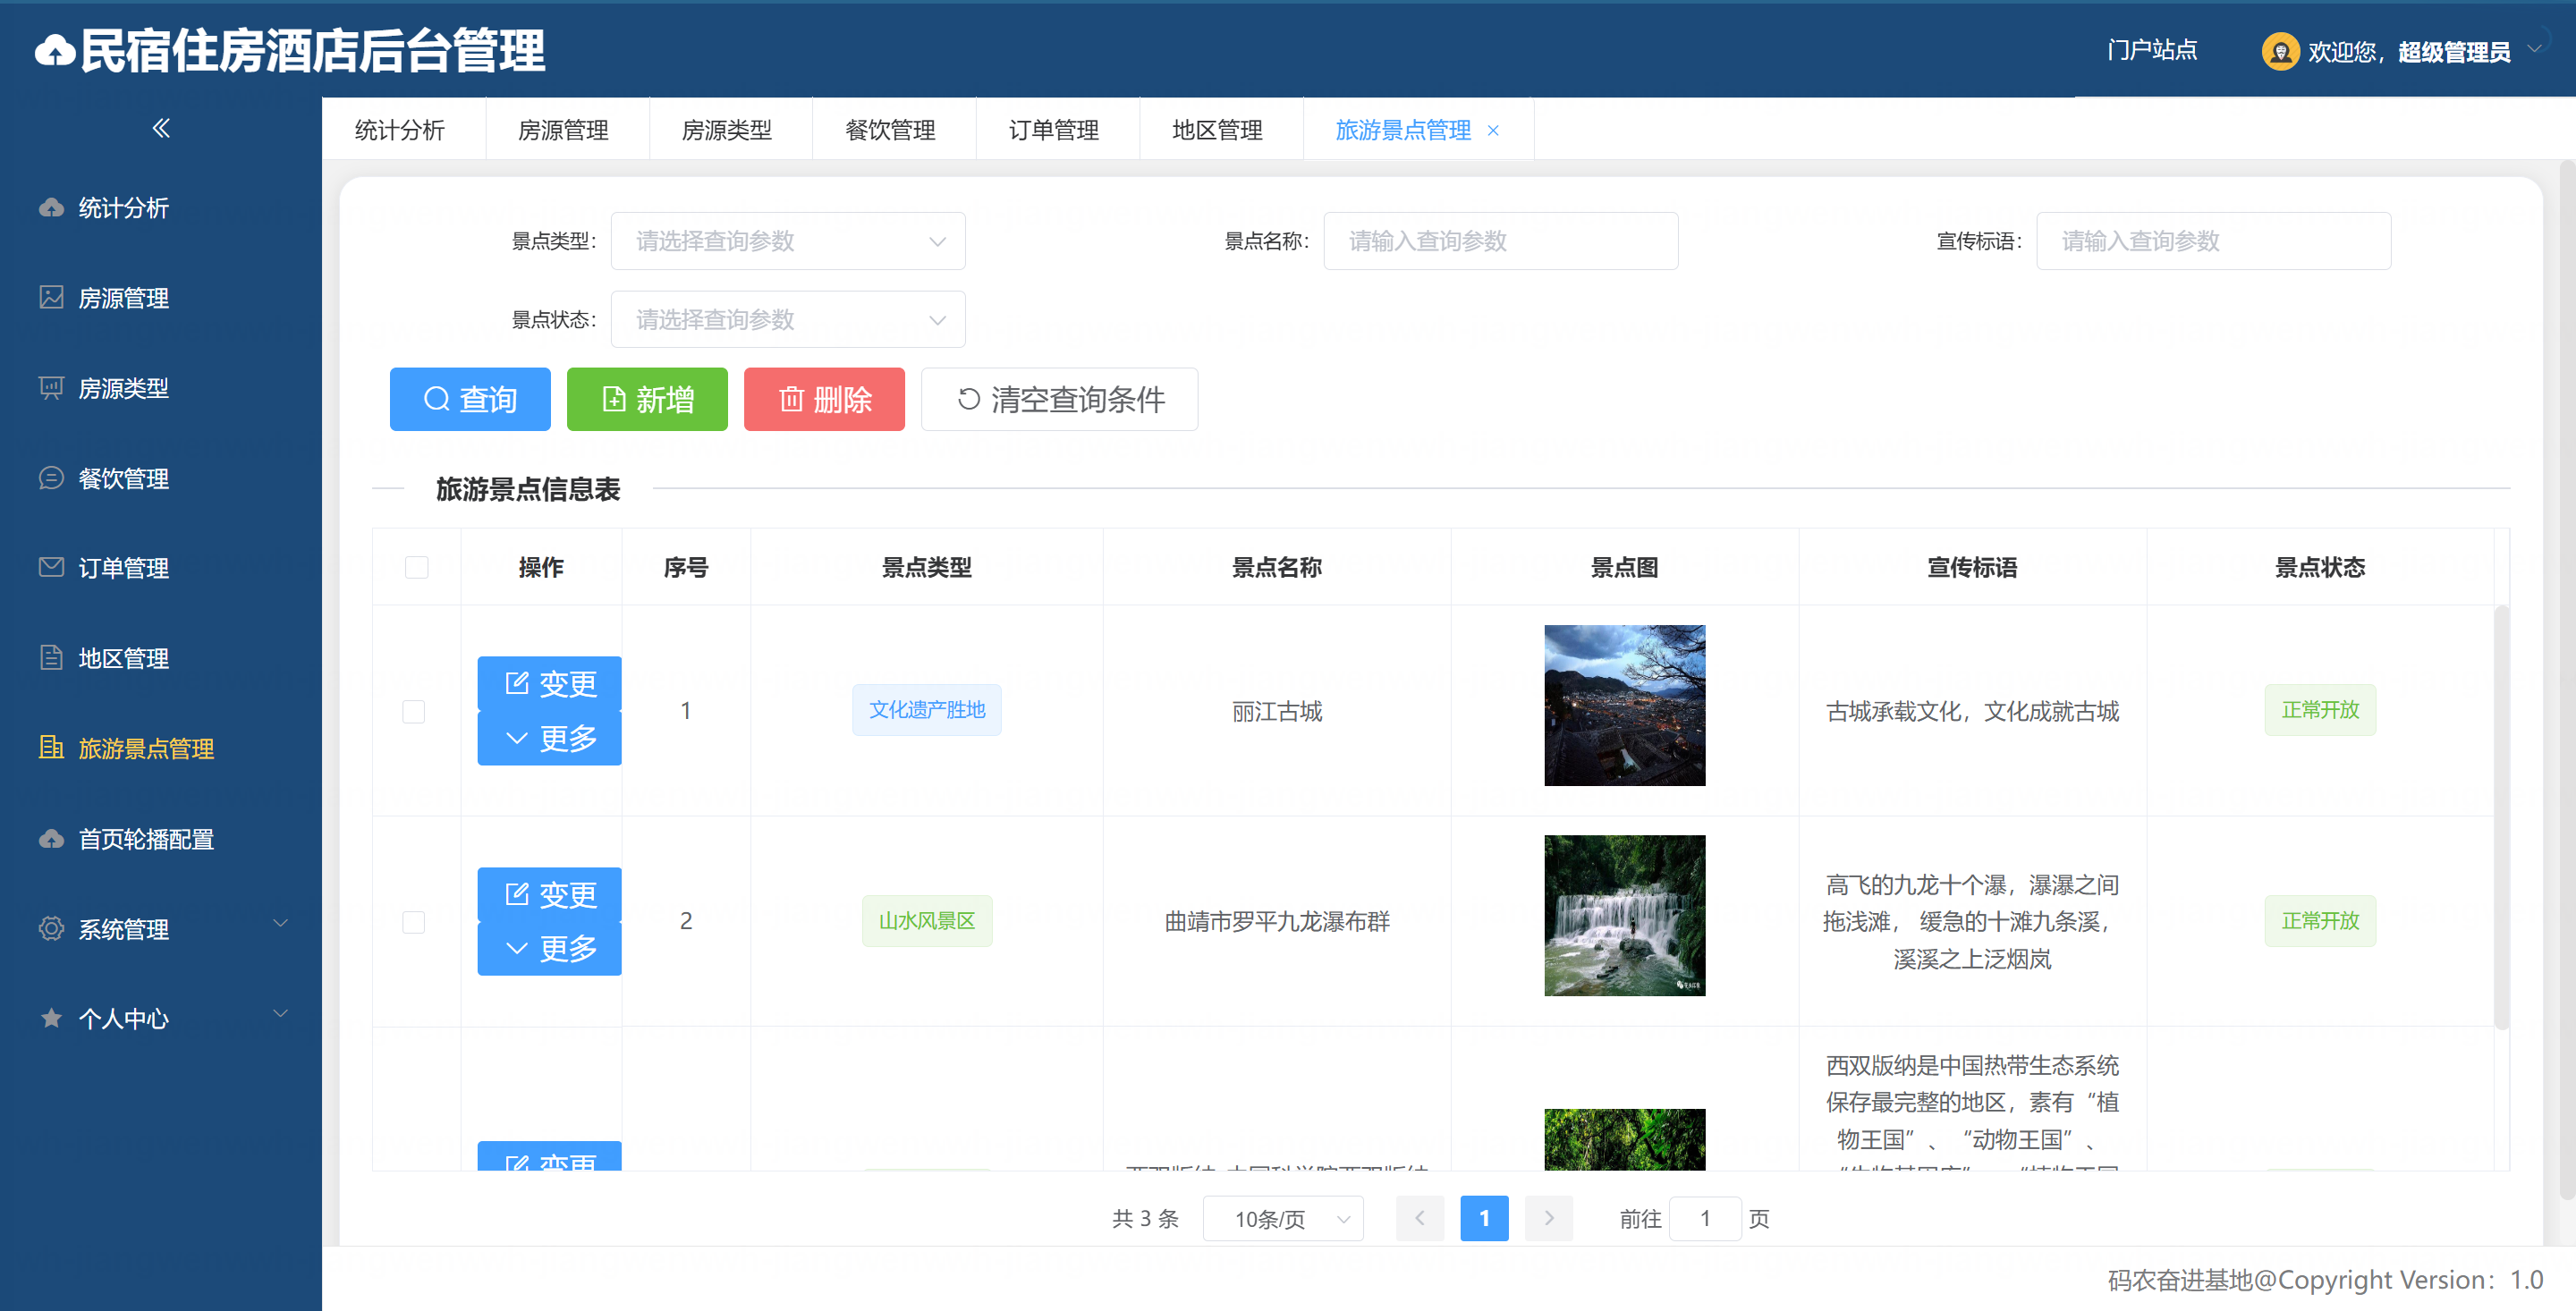2576x1311 pixels.
Task: Click the 清空查询条件 button
Action: point(1059,399)
